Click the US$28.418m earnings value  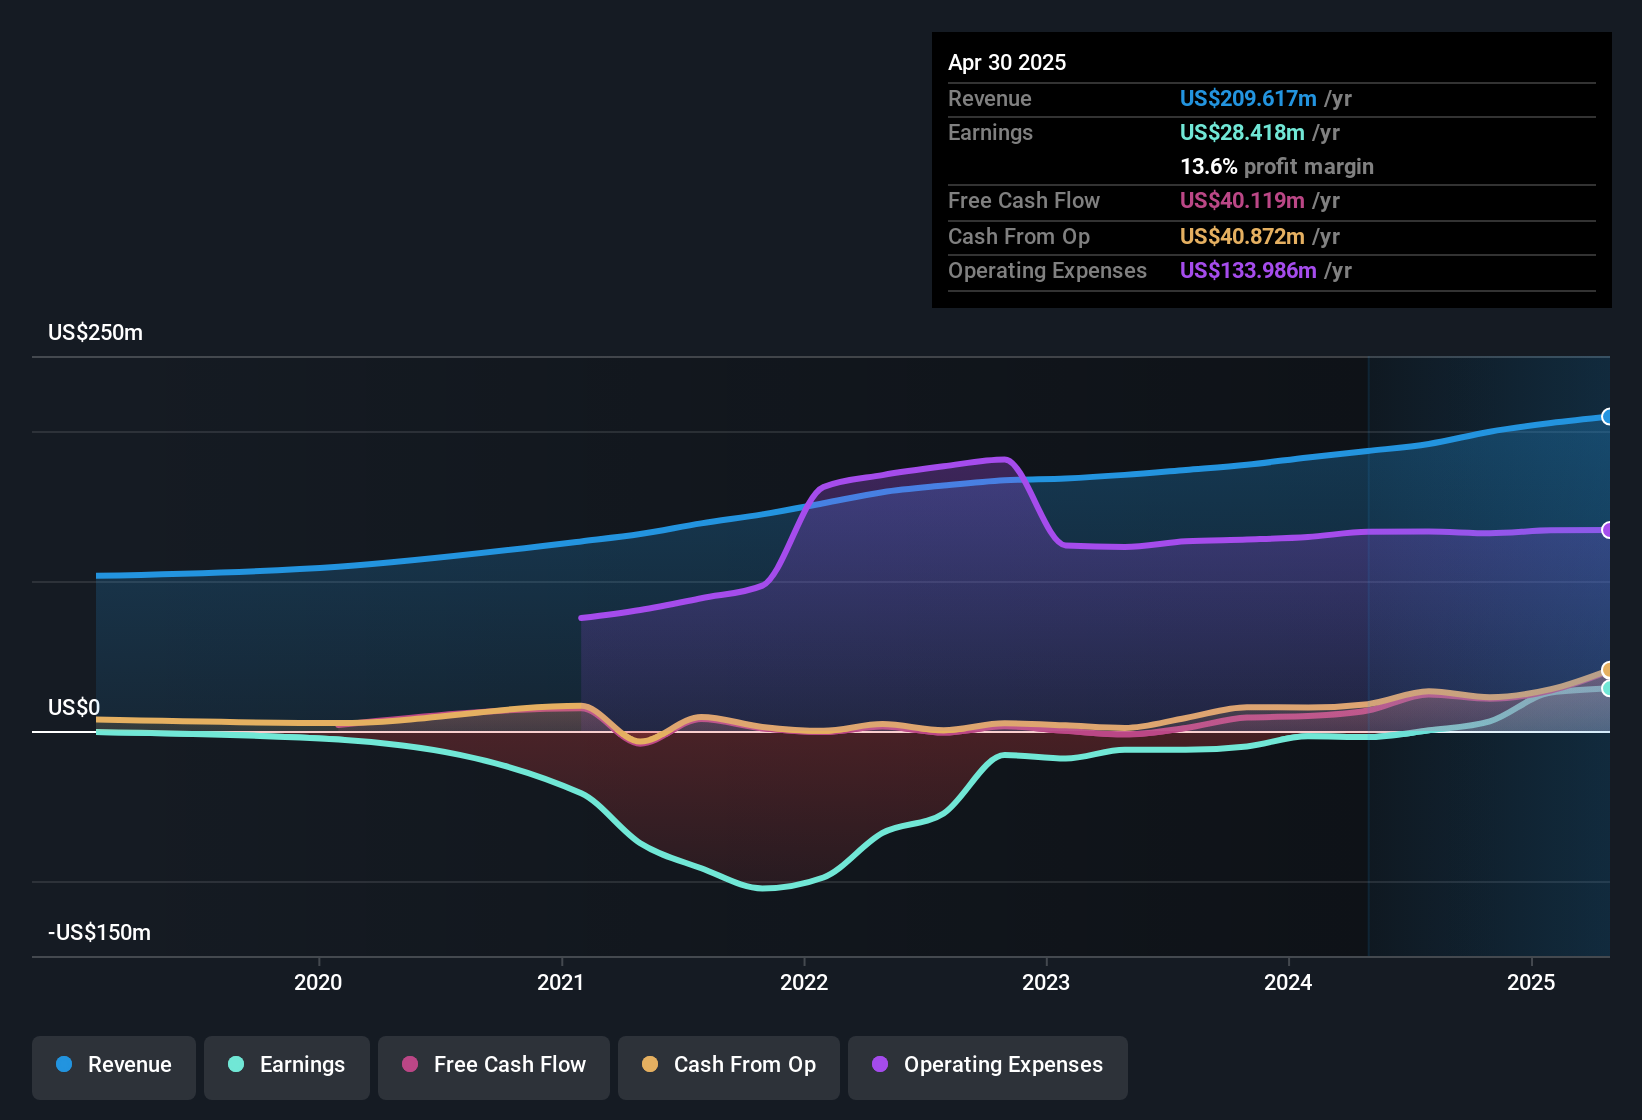click(x=1242, y=132)
